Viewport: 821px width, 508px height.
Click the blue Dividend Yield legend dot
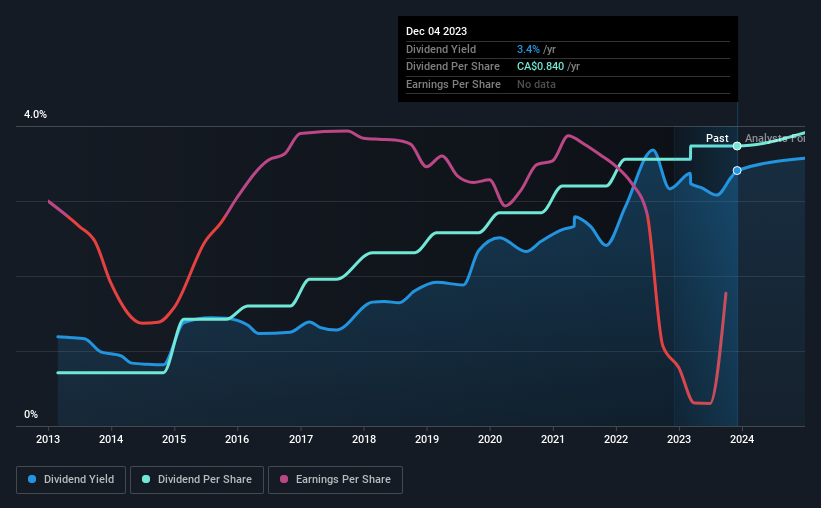click(32, 479)
